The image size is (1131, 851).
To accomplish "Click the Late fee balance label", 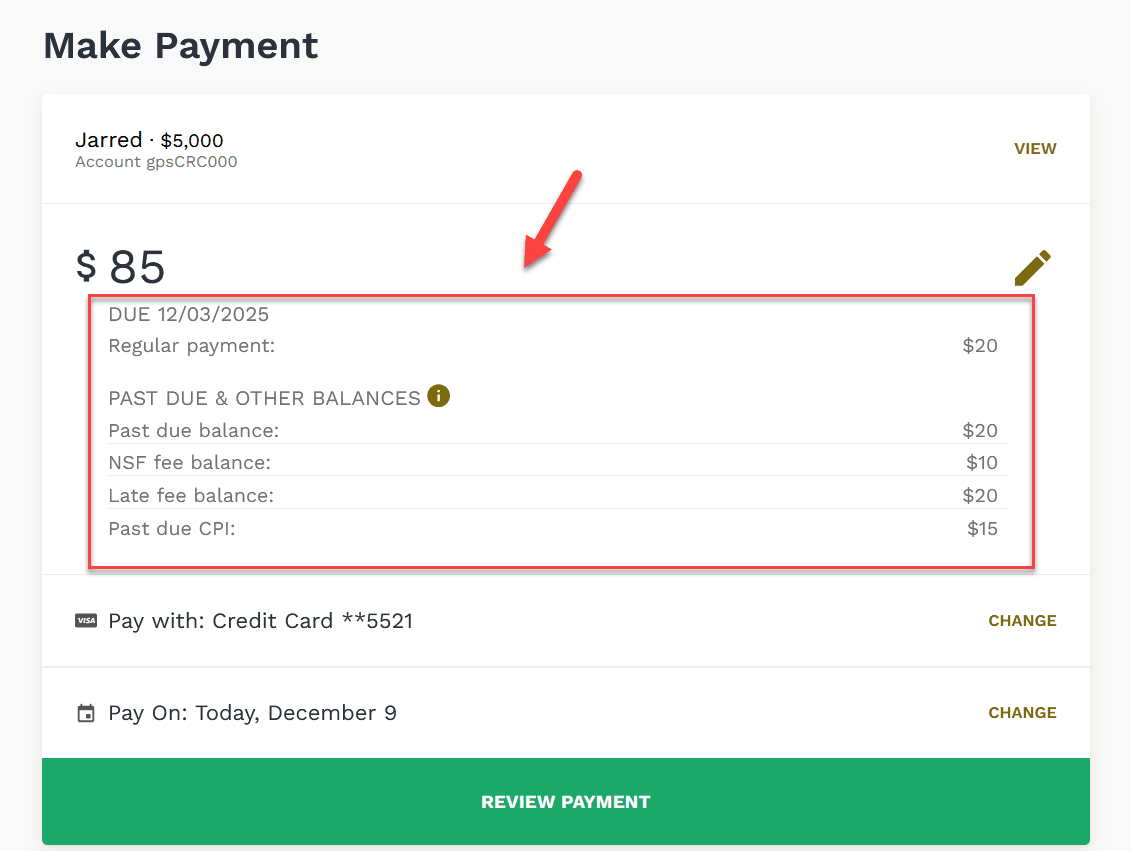I will pyautogui.click(x=191, y=496).
